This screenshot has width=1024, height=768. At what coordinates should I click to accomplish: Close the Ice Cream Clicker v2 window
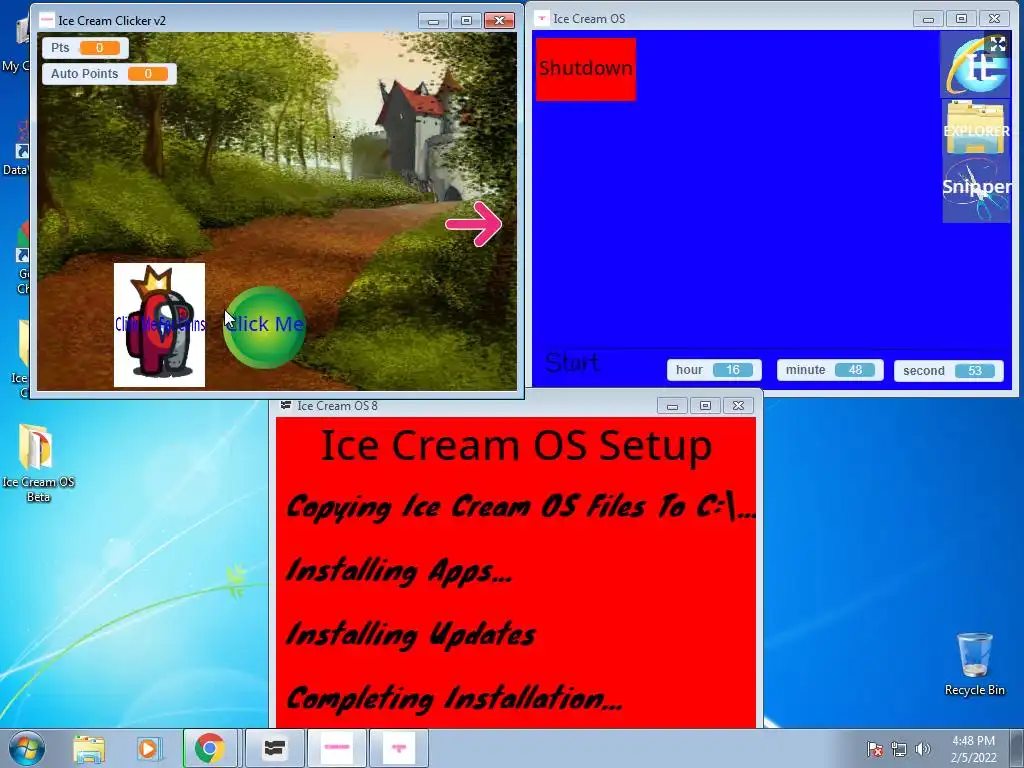[500, 21]
